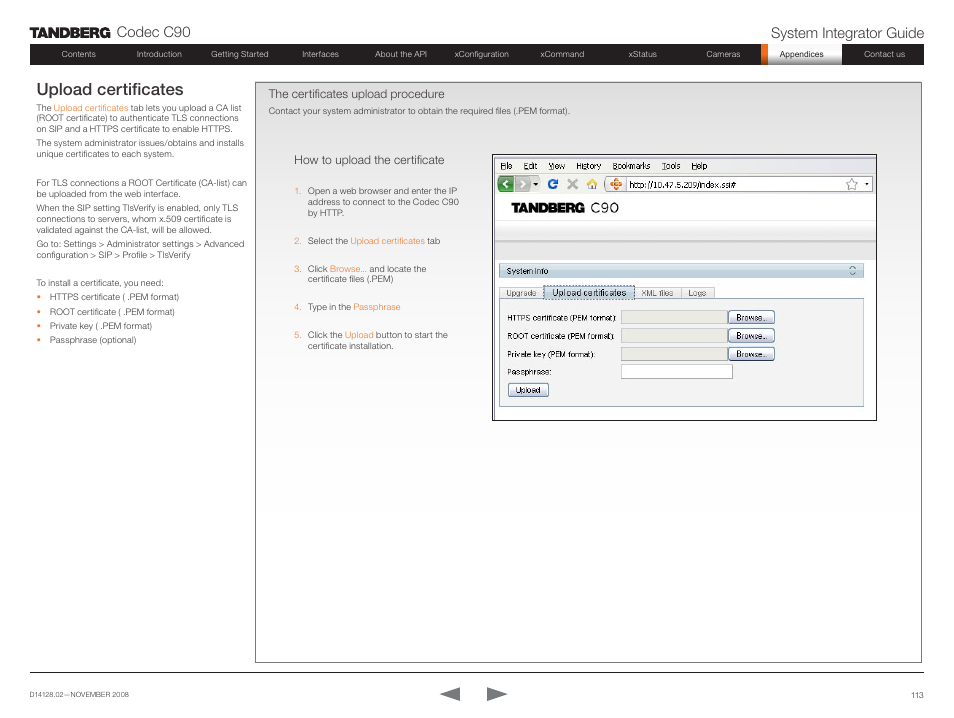Open the browser File menu

(506, 166)
